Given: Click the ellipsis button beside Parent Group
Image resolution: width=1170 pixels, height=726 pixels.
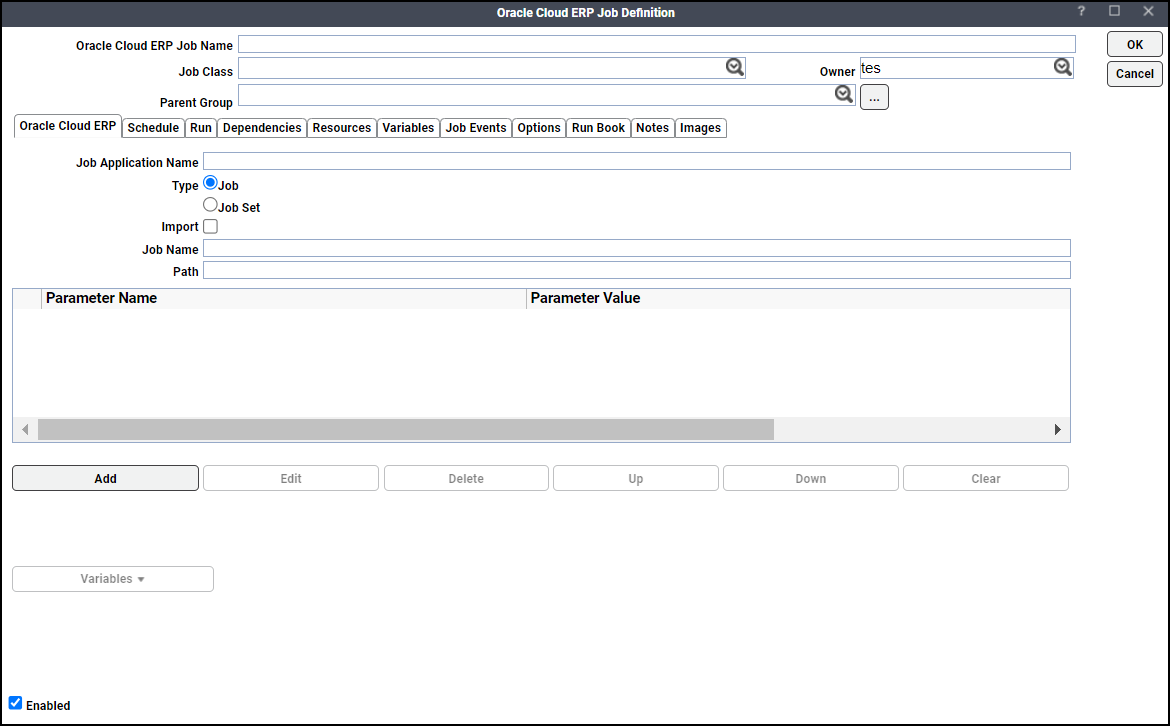Looking at the screenshot, I should tap(875, 97).
